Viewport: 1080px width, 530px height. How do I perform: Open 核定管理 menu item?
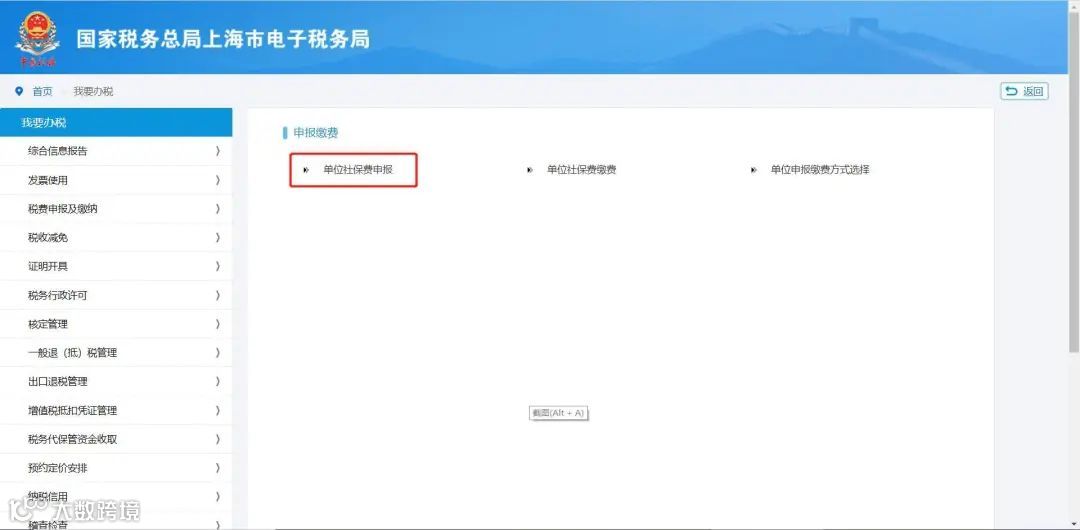point(116,324)
